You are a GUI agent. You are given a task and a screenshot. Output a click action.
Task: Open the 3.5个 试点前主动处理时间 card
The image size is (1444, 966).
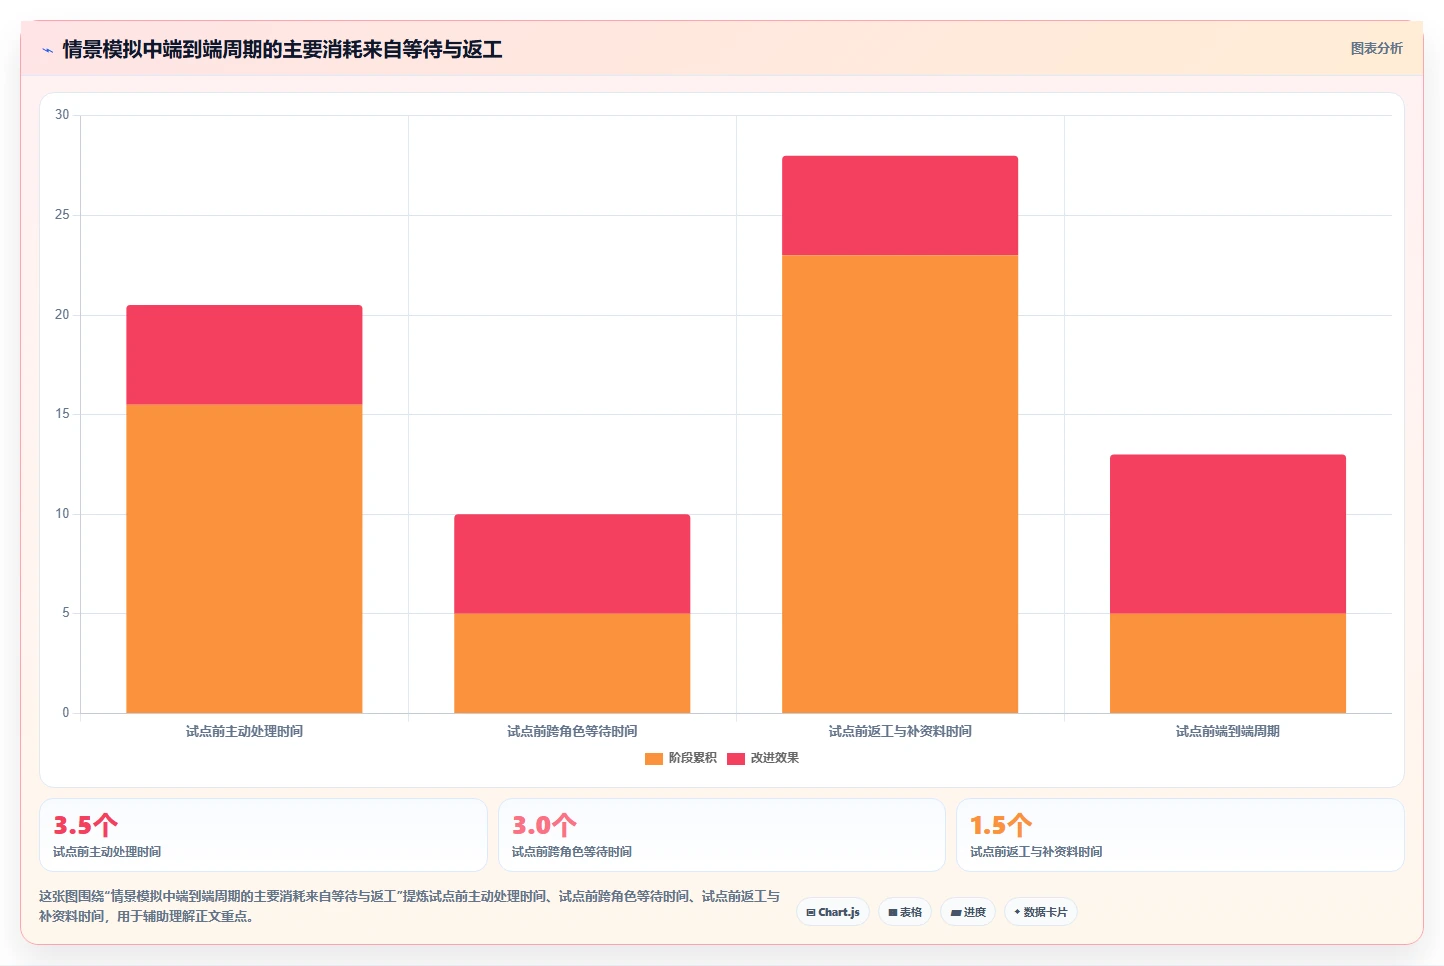pyautogui.click(x=263, y=835)
